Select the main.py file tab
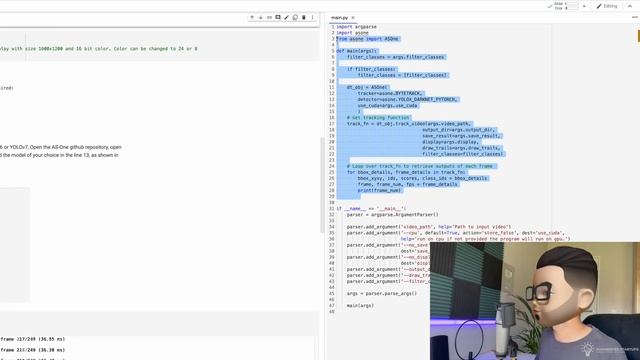Viewport: 640px width, 360px height. click(x=340, y=18)
